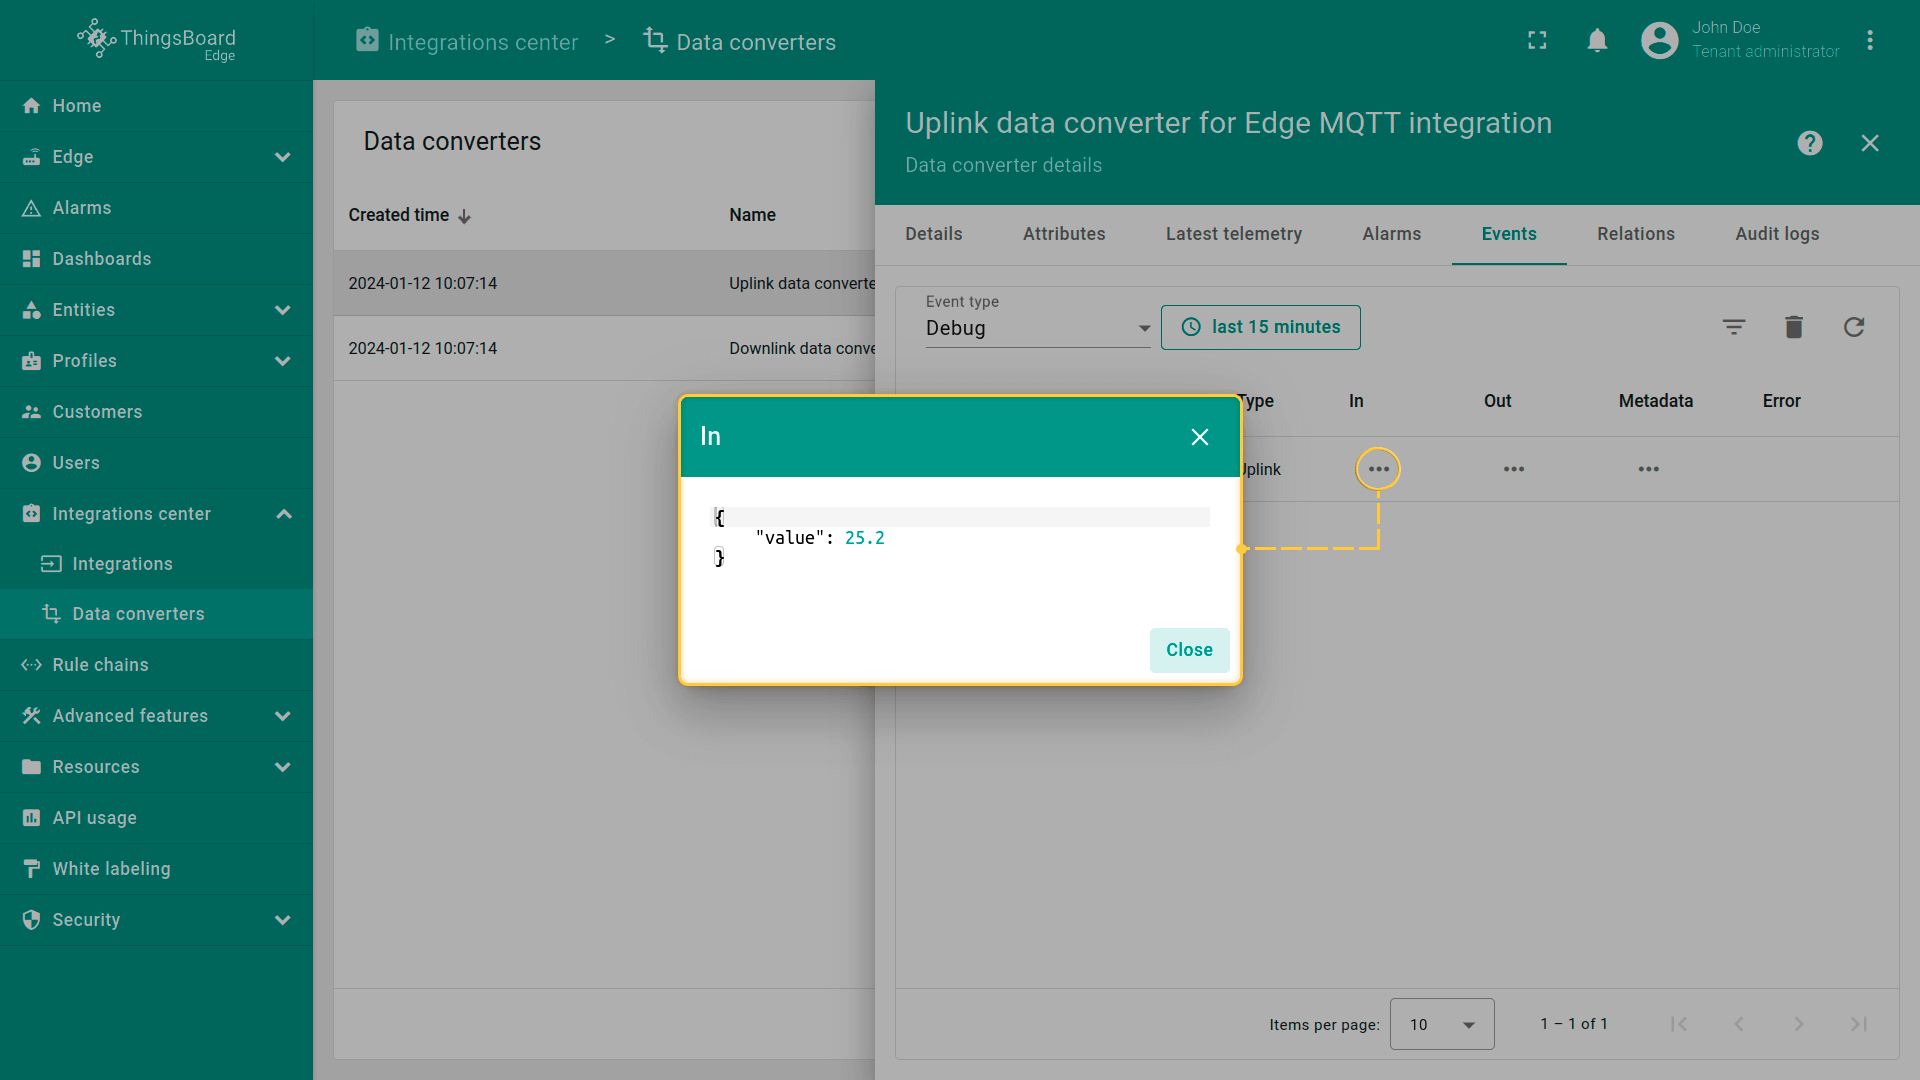Switch to the Audit logs tab
The width and height of the screenshot is (1920, 1080).
click(x=1776, y=234)
